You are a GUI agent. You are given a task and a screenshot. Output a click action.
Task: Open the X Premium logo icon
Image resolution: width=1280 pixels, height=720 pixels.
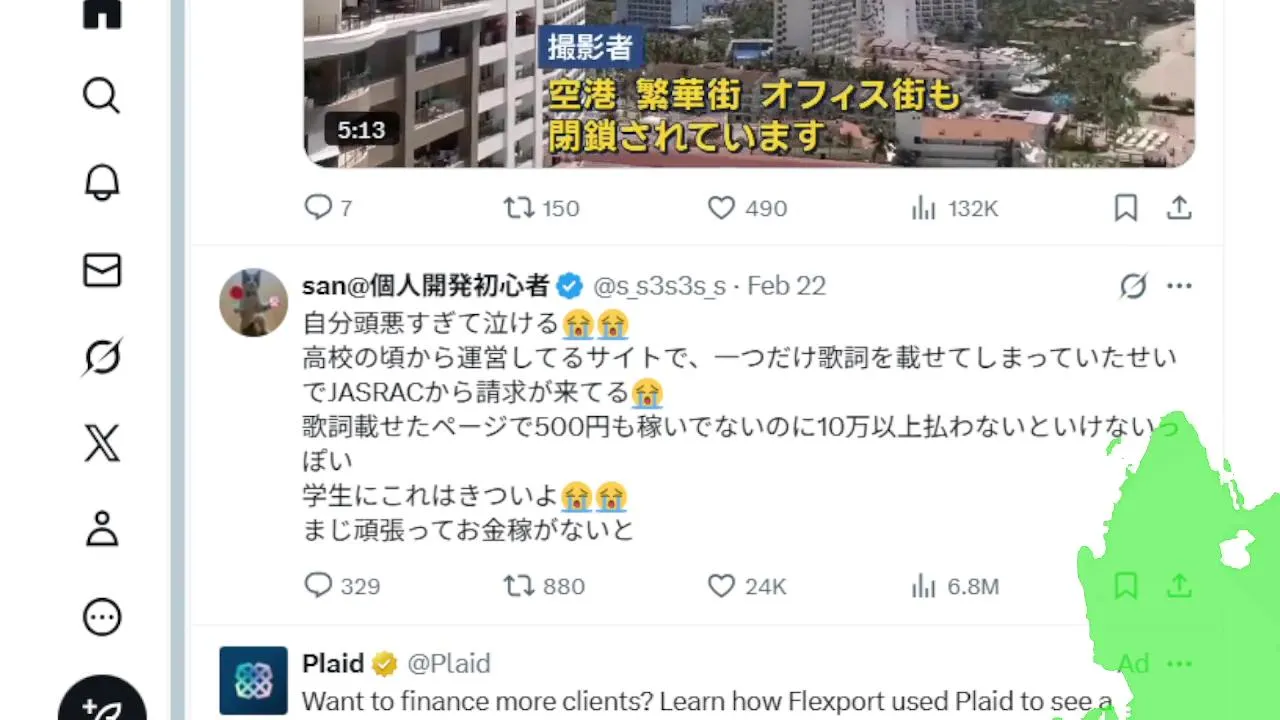click(x=101, y=443)
